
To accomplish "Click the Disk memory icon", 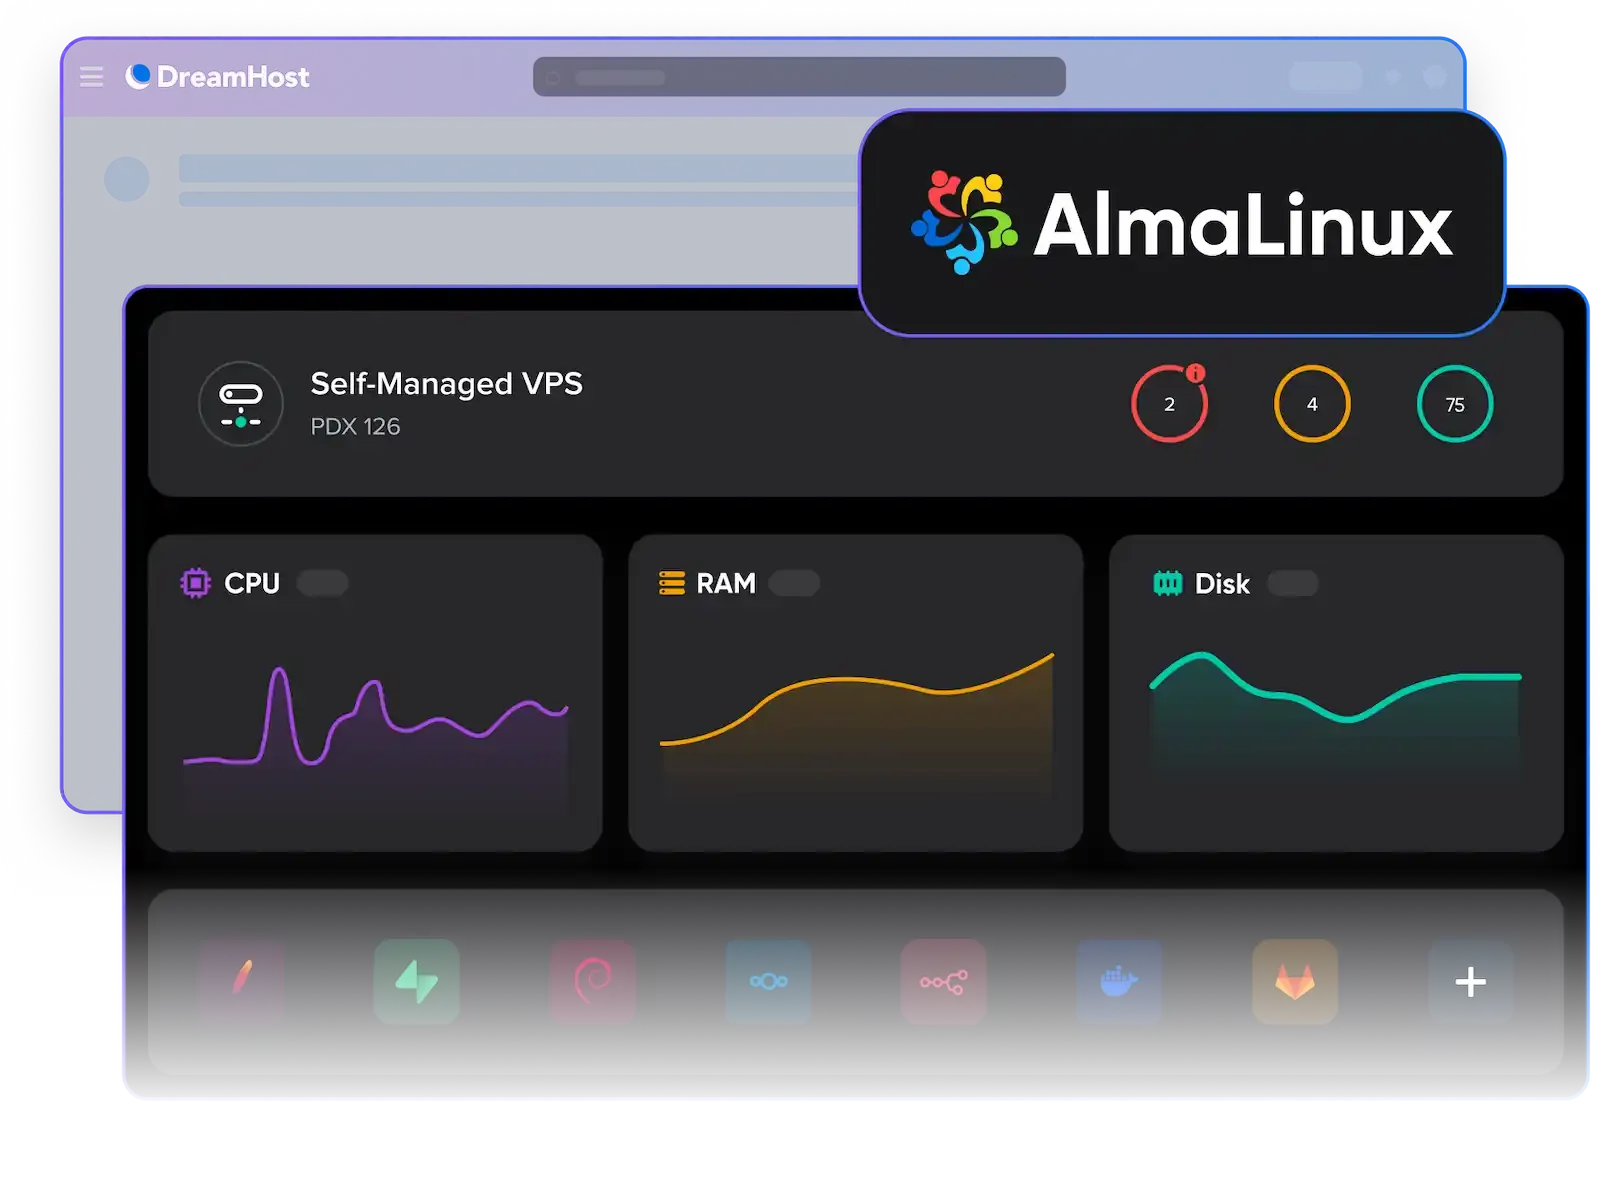I will pos(1167,583).
